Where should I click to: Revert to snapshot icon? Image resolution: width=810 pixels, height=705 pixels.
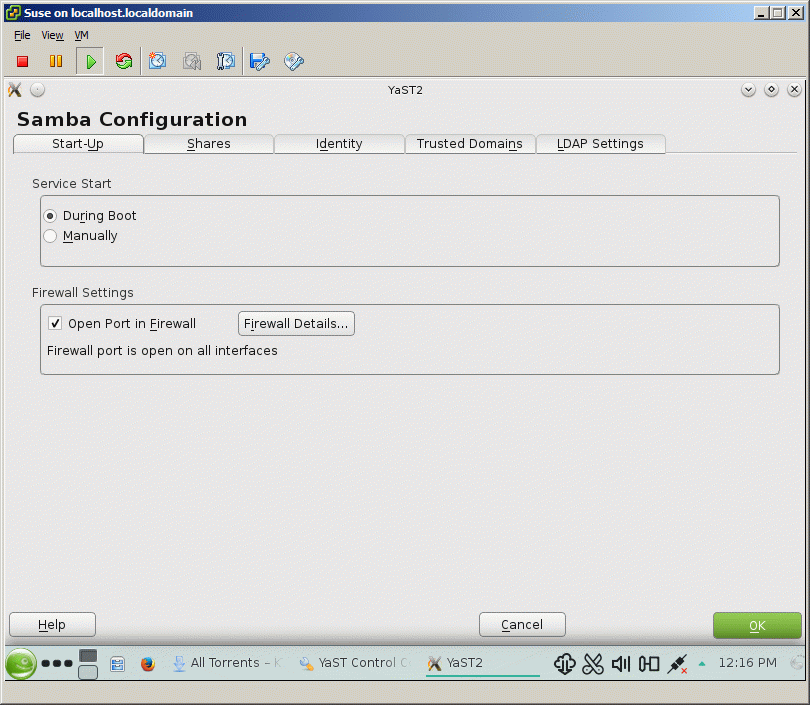pos(192,61)
